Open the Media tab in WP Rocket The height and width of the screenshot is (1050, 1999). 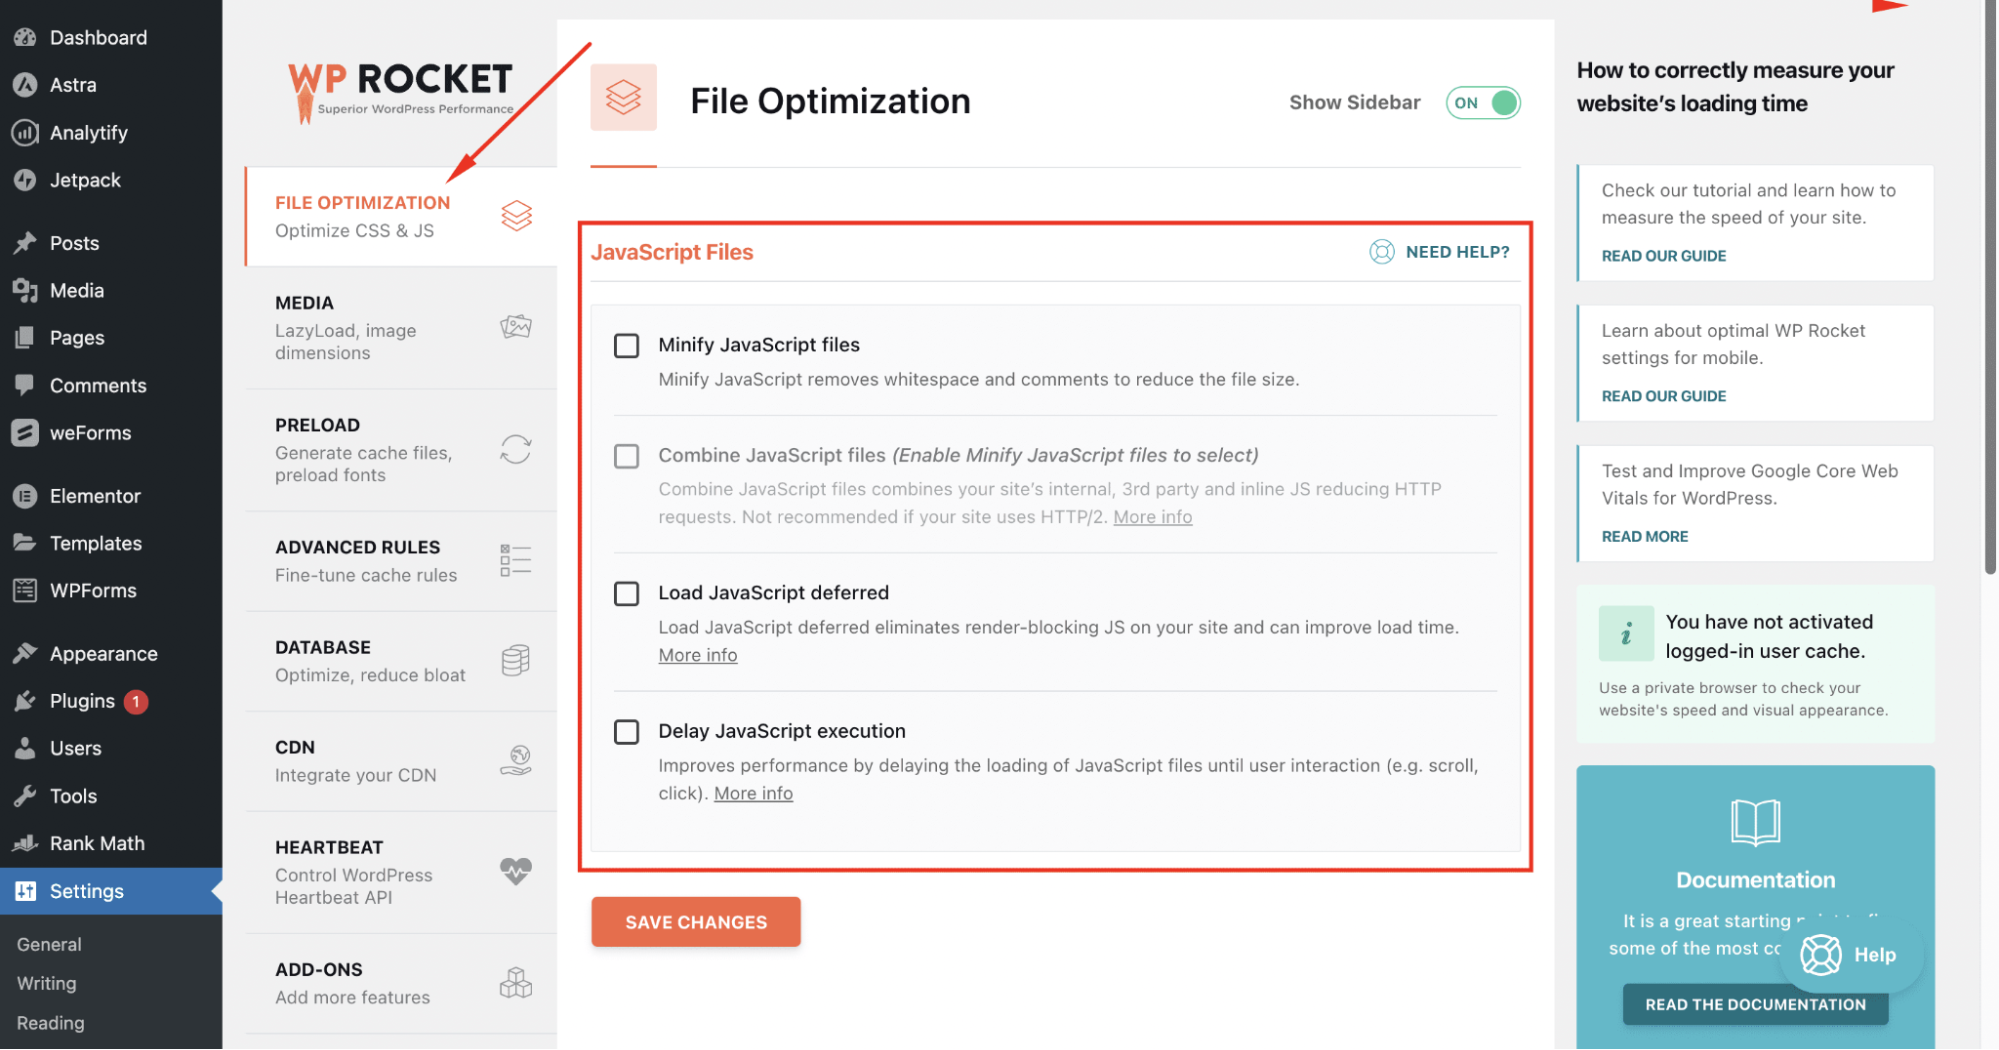(x=401, y=328)
